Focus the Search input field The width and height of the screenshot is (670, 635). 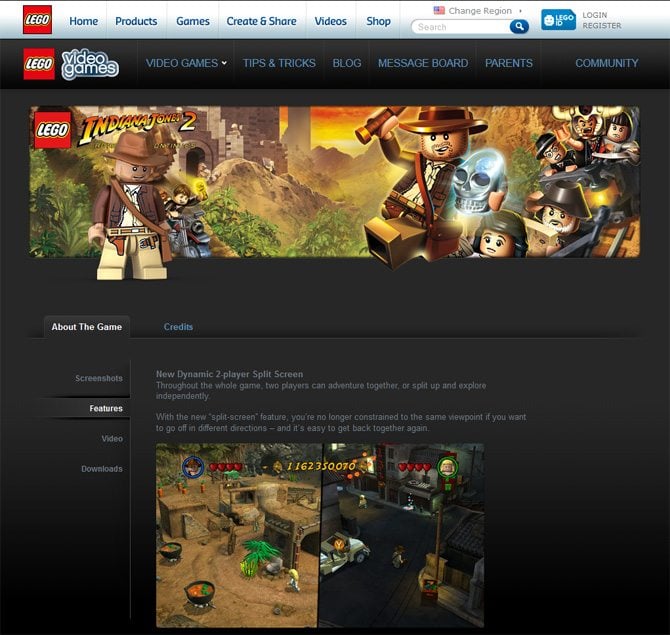pyautogui.click(x=460, y=27)
